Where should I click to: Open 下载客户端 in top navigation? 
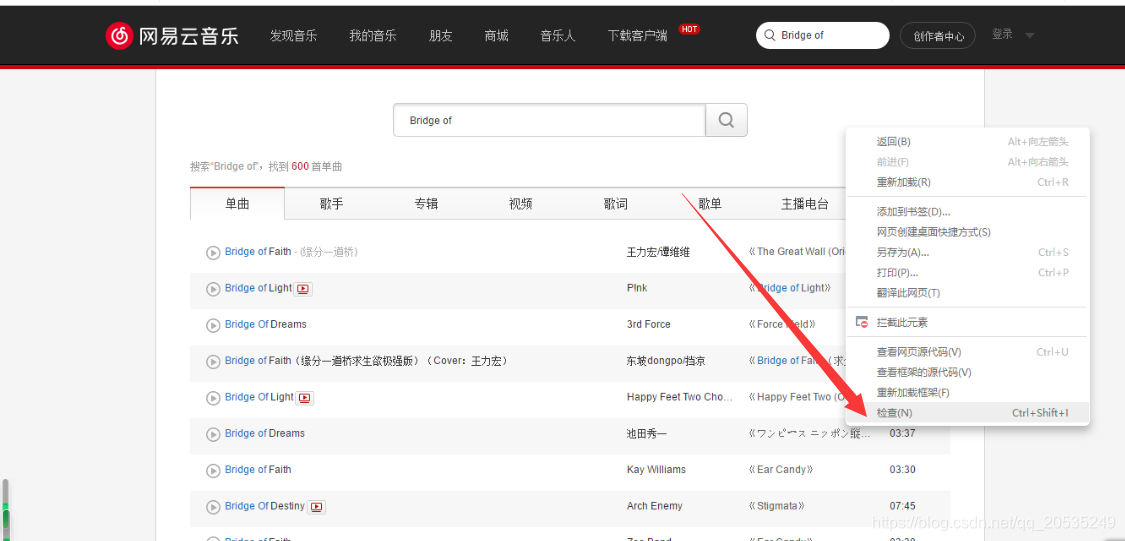637,36
